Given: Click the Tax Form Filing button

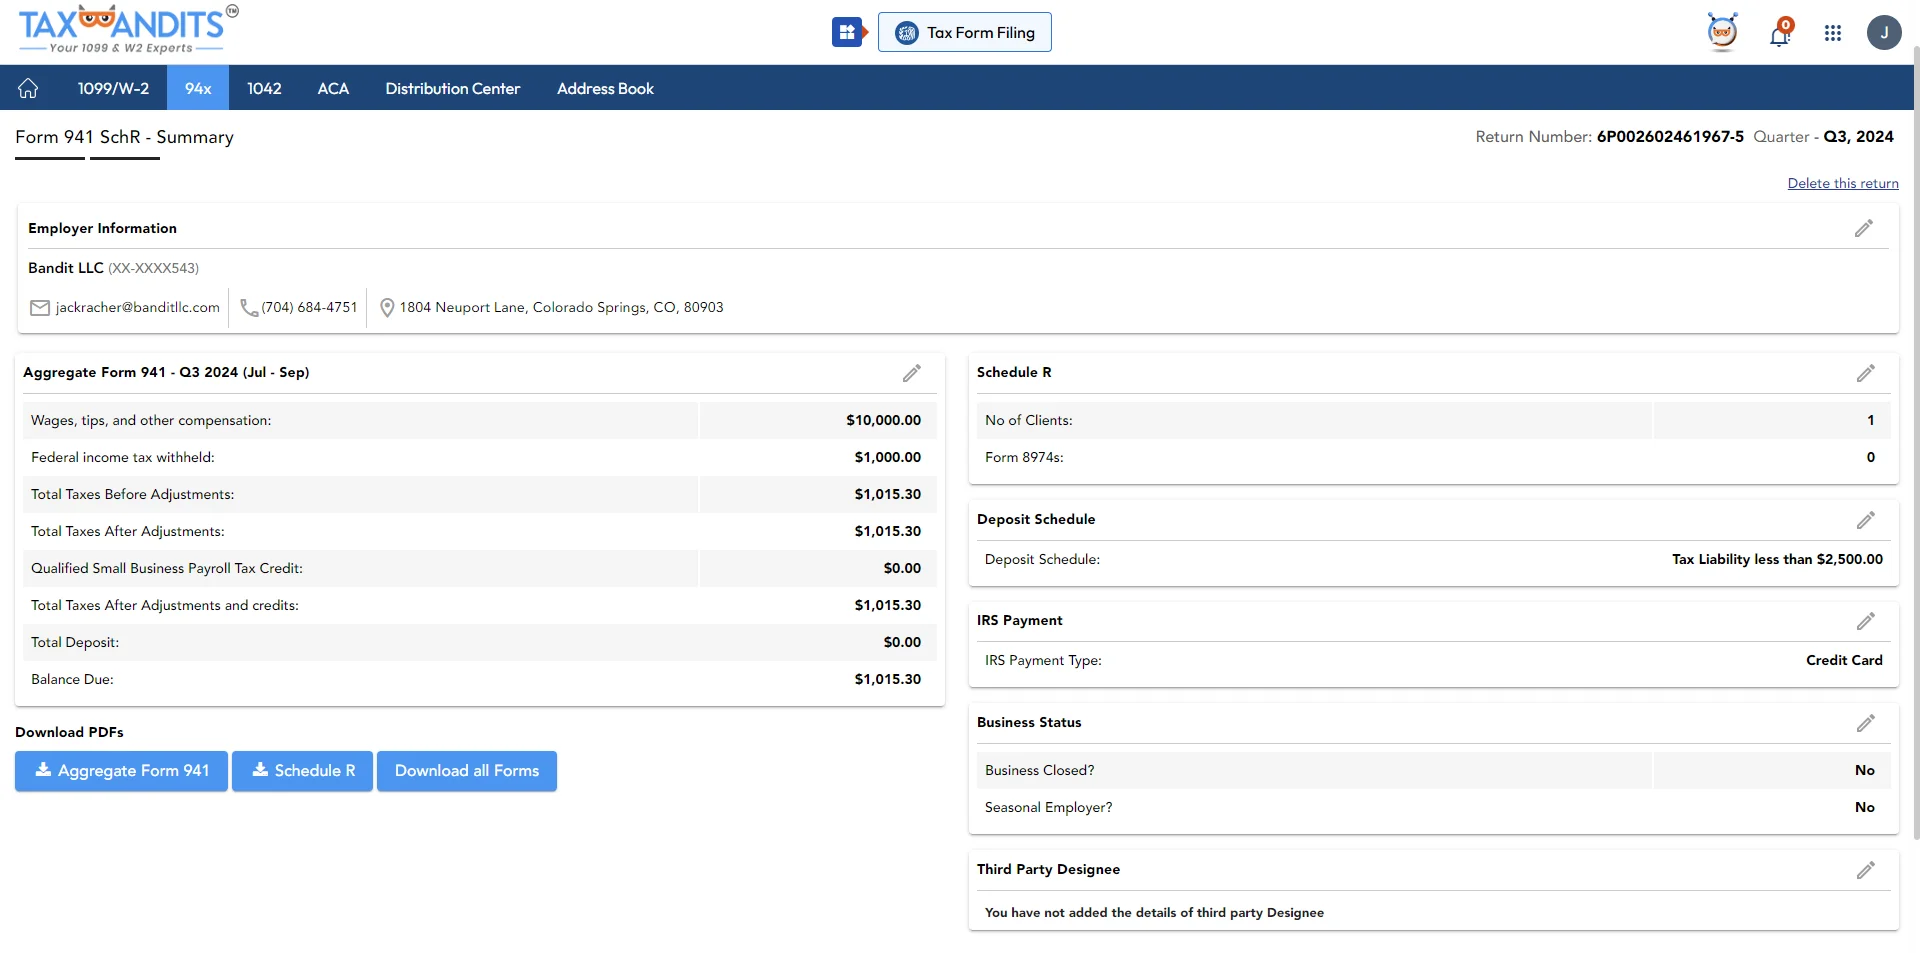Looking at the screenshot, I should (x=965, y=32).
